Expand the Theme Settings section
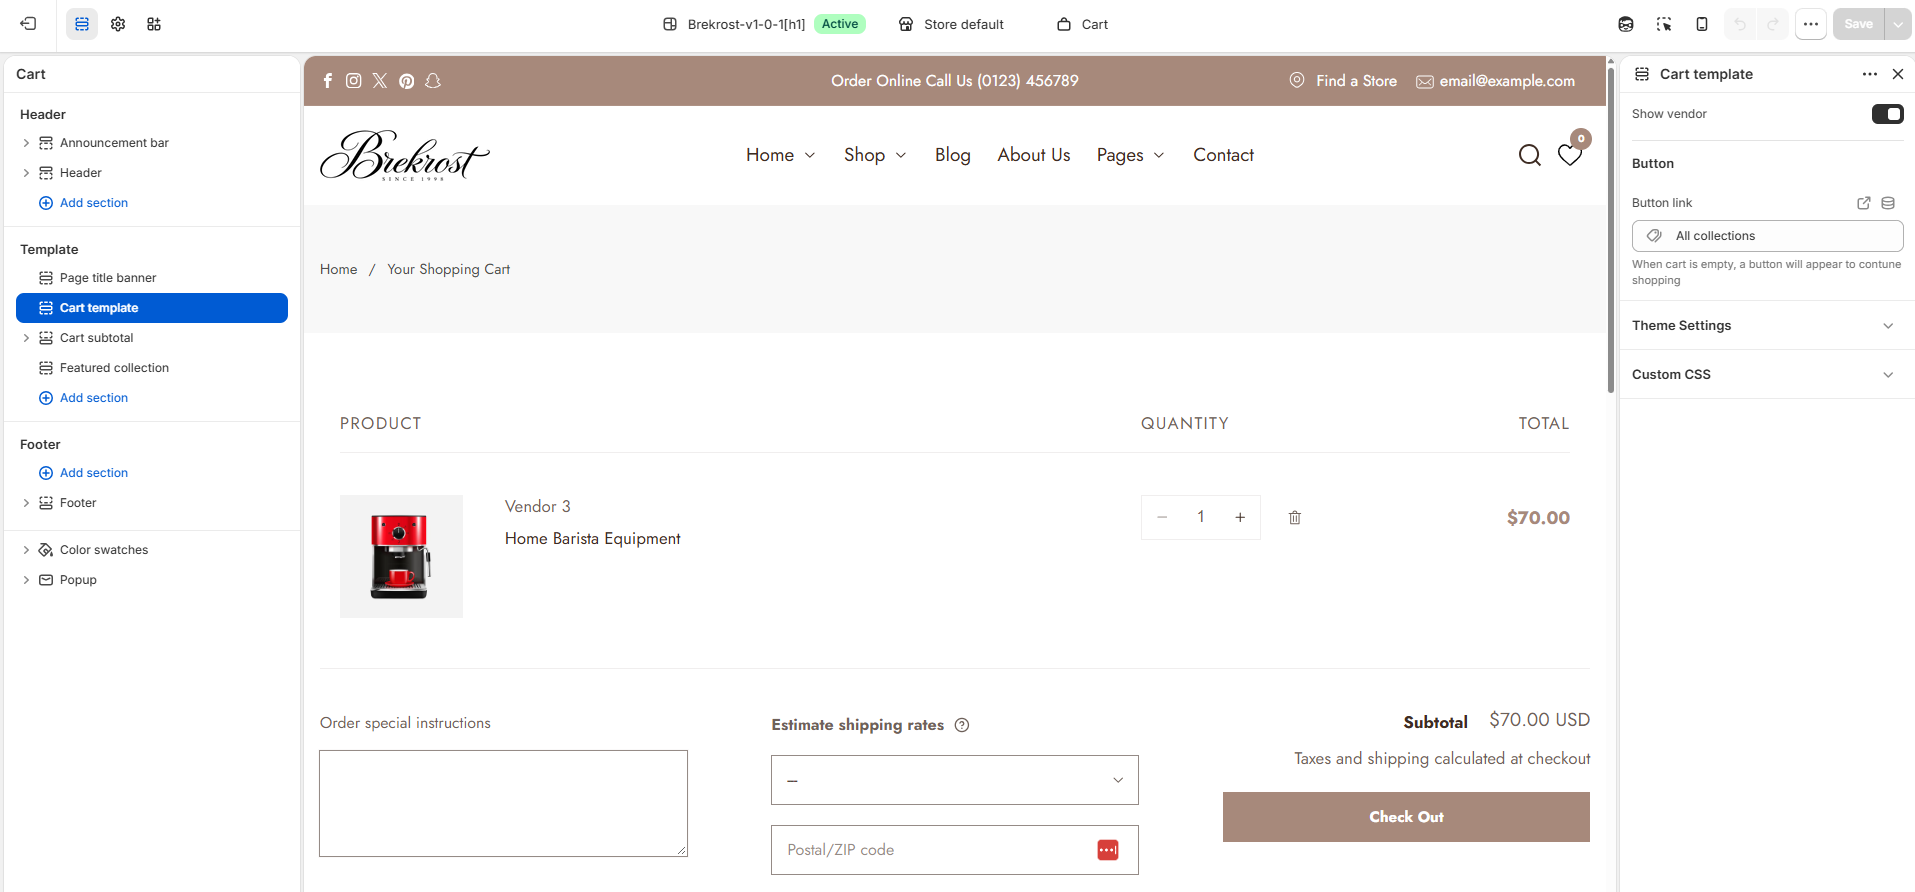This screenshot has width=1915, height=892. click(x=1767, y=325)
